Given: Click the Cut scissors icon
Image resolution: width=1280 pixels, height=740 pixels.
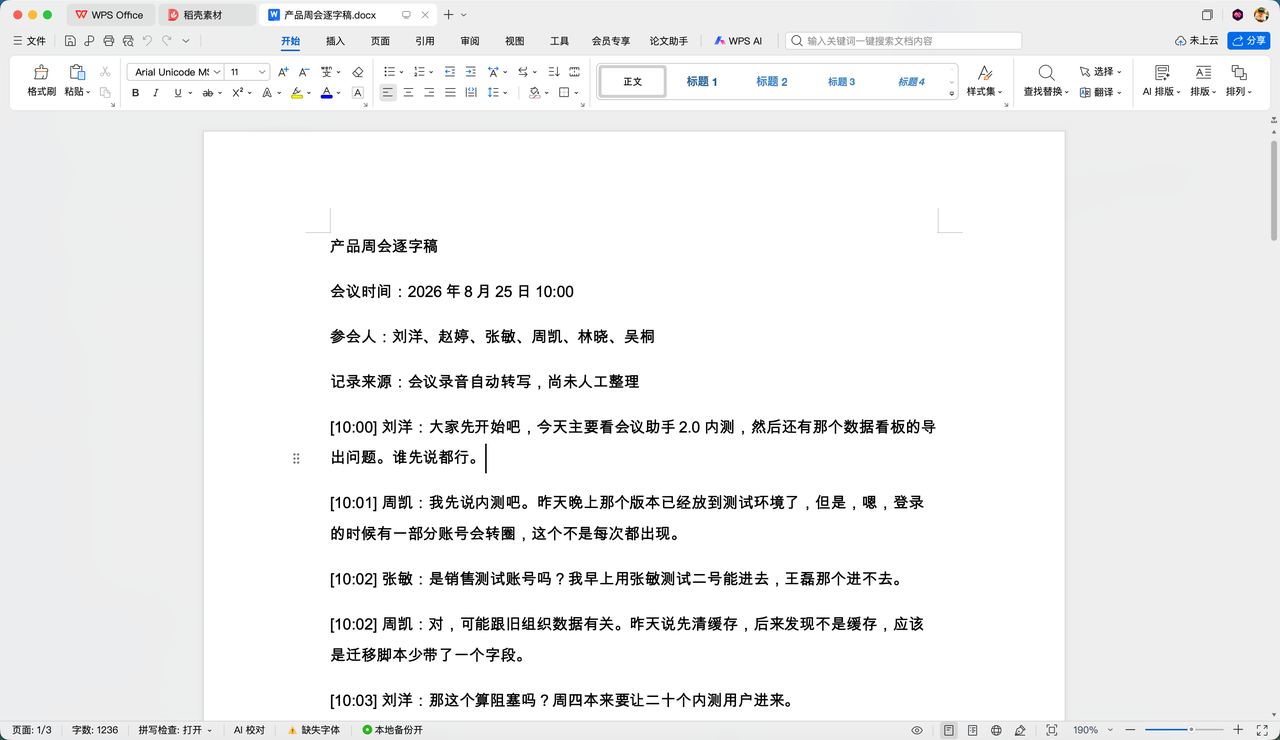Looking at the screenshot, I should tap(105, 72).
